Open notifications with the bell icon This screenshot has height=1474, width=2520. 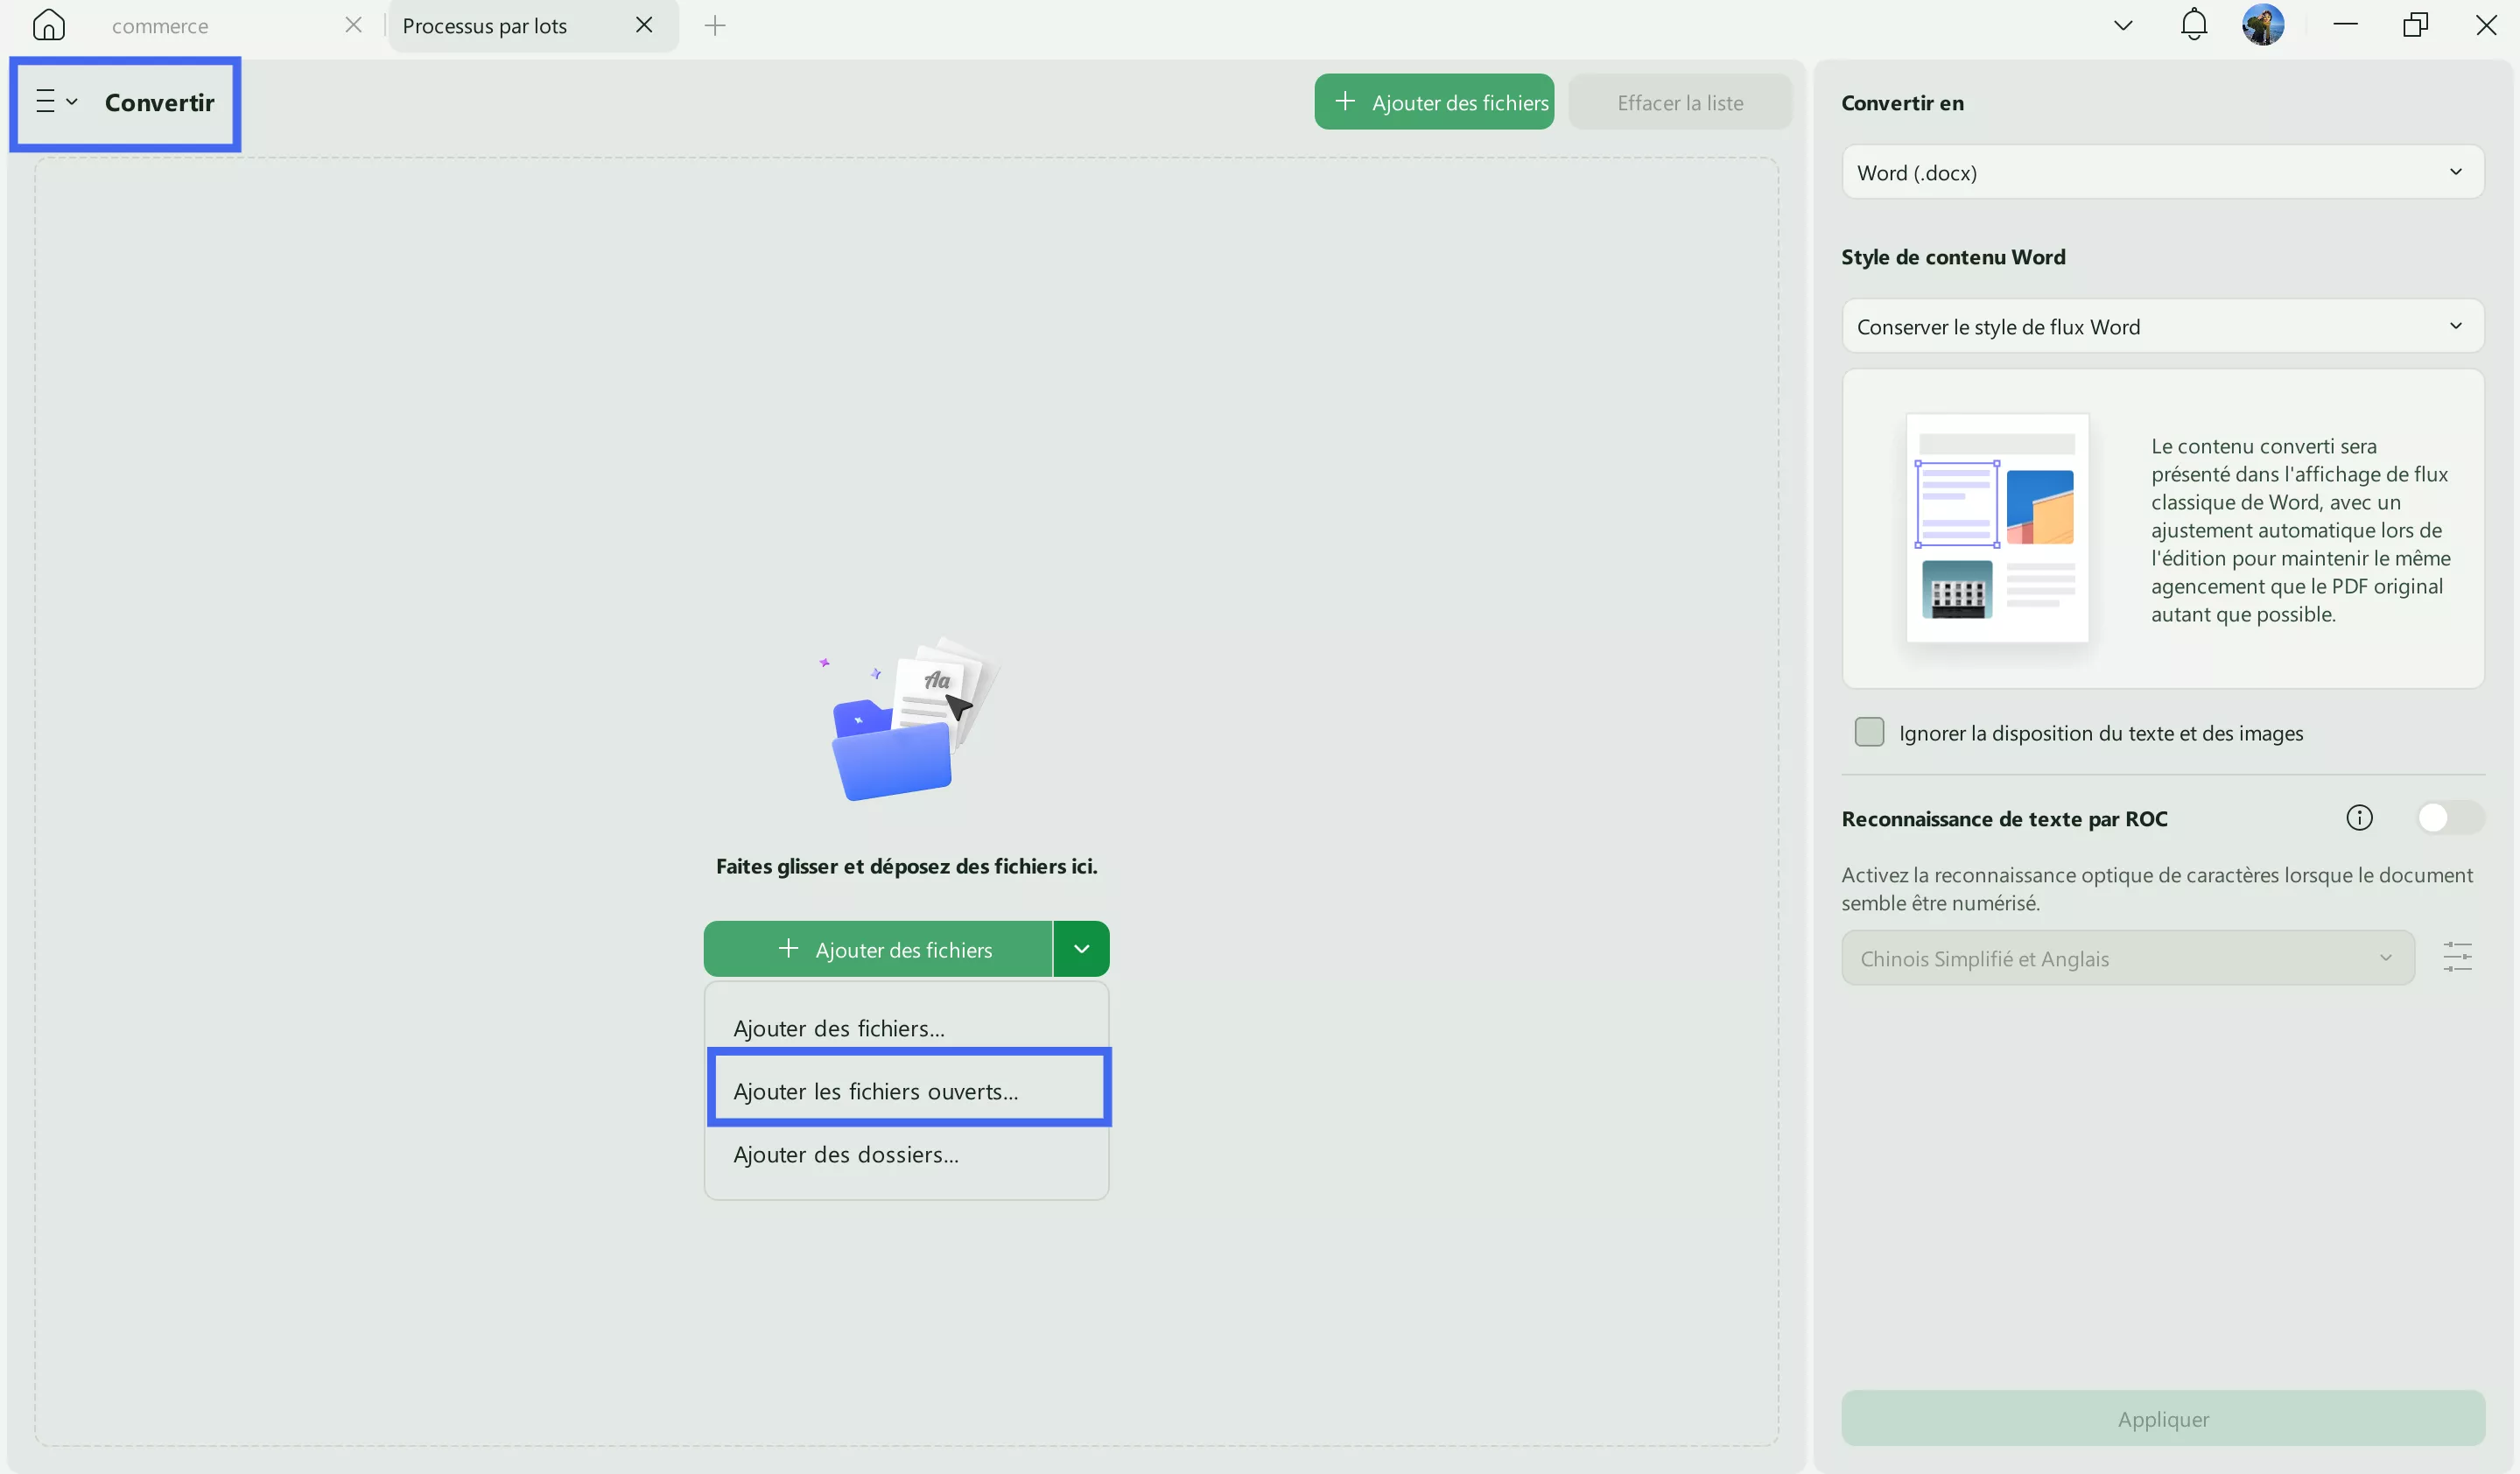click(x=2194, y=24)
